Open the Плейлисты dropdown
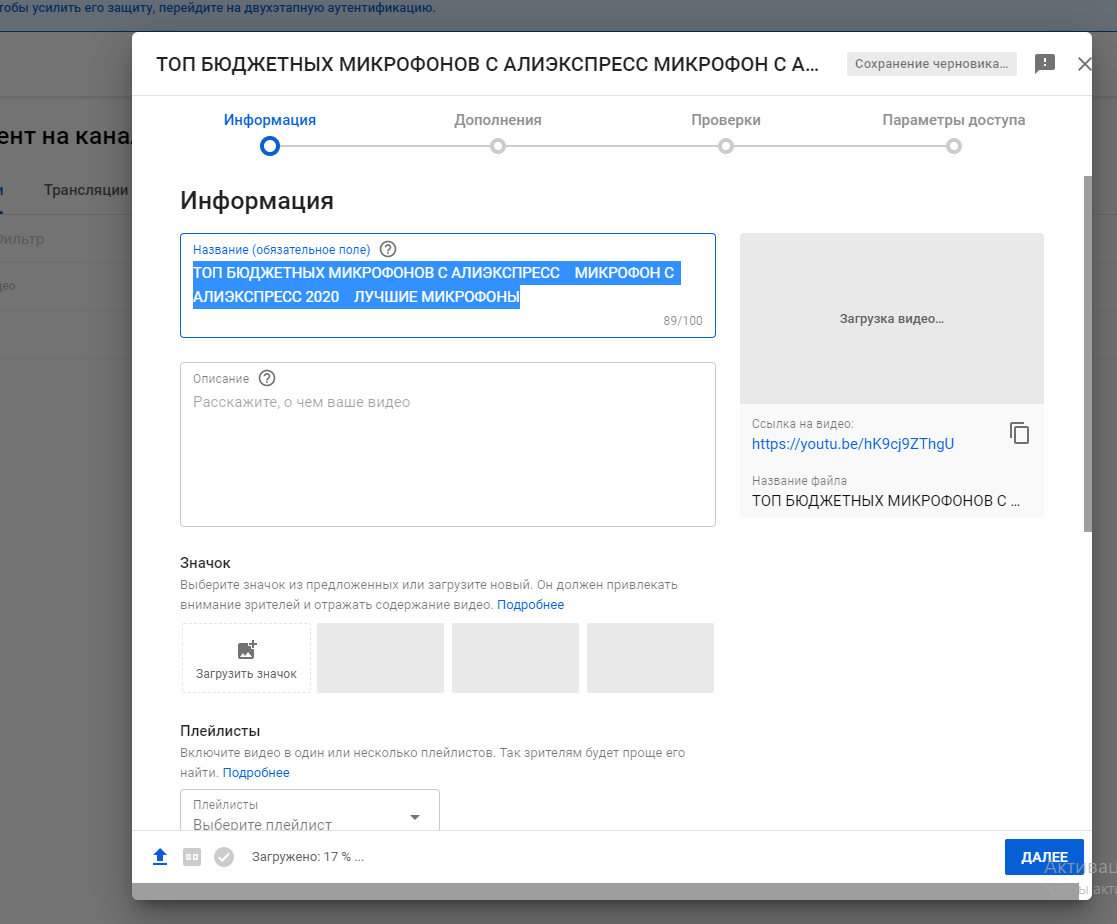The width and height of the screenshot is (1117, 924). tap(310, 810)
